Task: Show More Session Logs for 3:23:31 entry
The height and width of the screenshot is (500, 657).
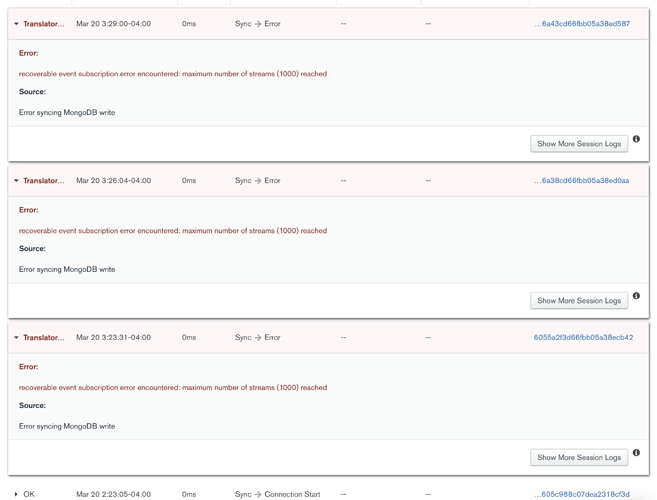Action: click(x=579, y=458)
